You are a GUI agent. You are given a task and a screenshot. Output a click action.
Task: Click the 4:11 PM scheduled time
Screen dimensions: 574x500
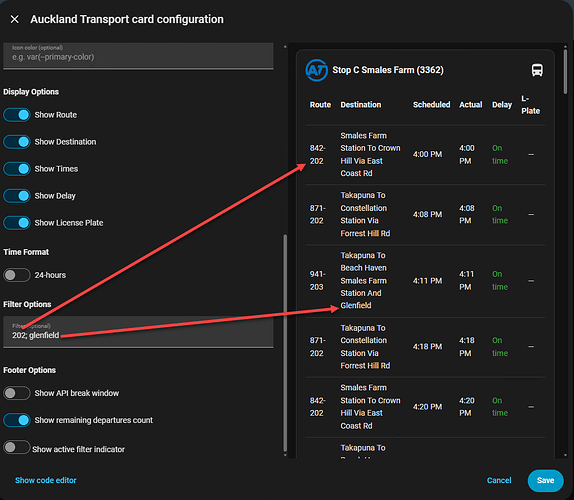coord(428,281)
